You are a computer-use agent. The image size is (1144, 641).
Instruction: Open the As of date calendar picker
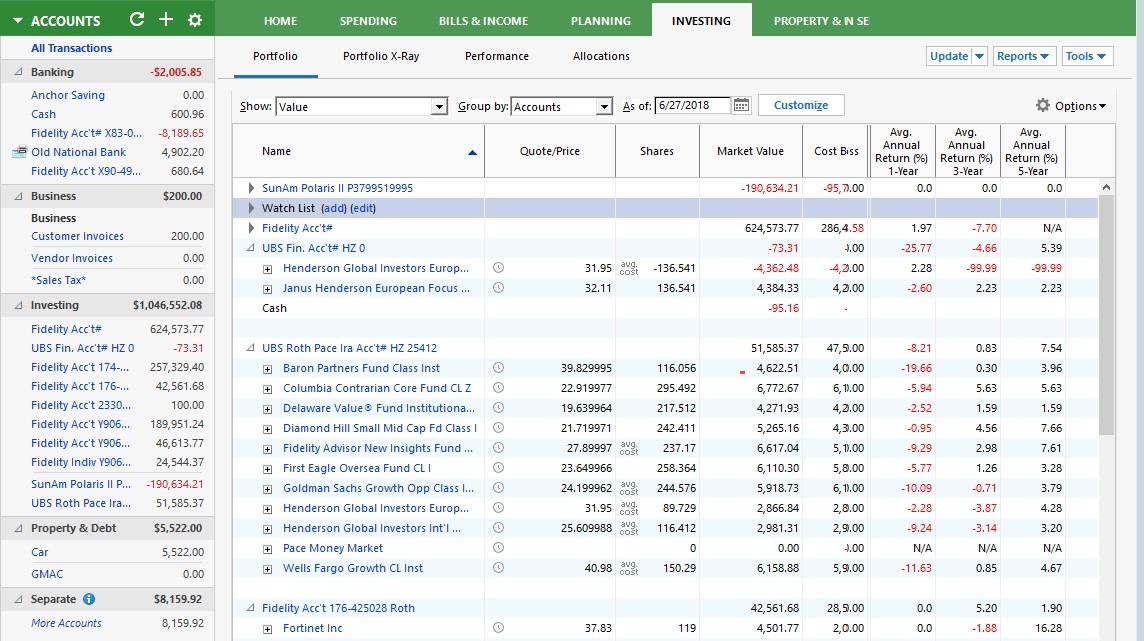[741, 106]
